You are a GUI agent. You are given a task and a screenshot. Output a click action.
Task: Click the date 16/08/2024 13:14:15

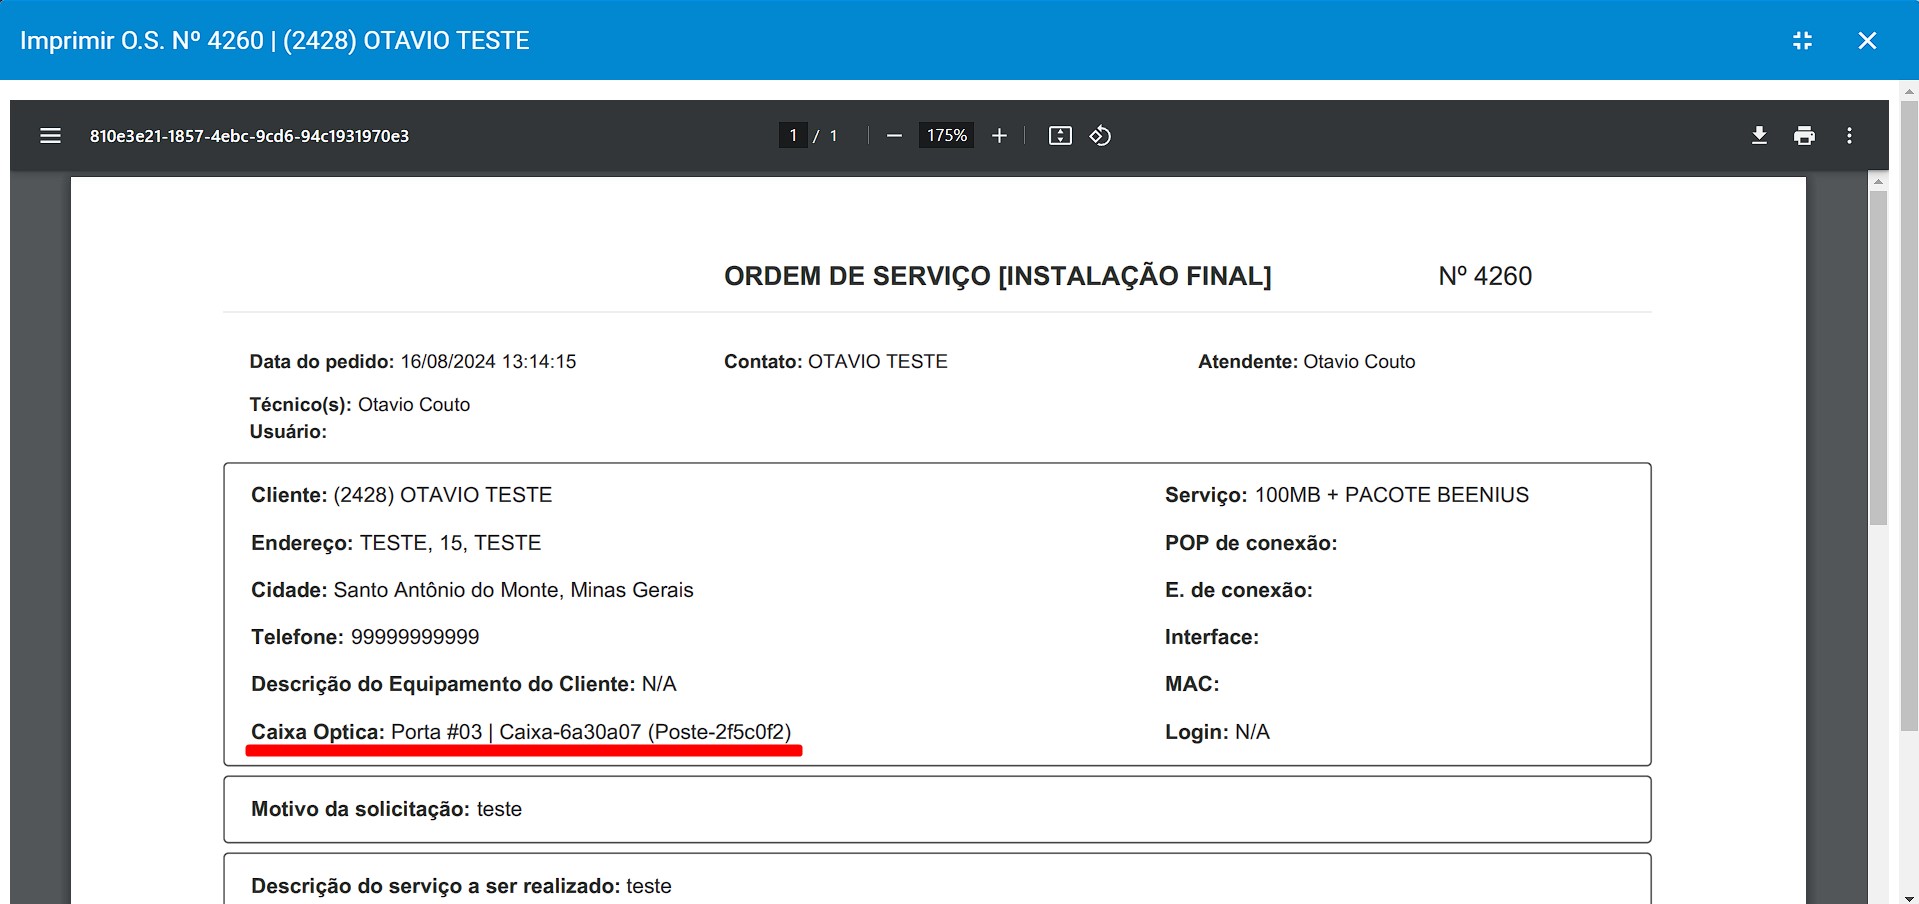point(488,362)
